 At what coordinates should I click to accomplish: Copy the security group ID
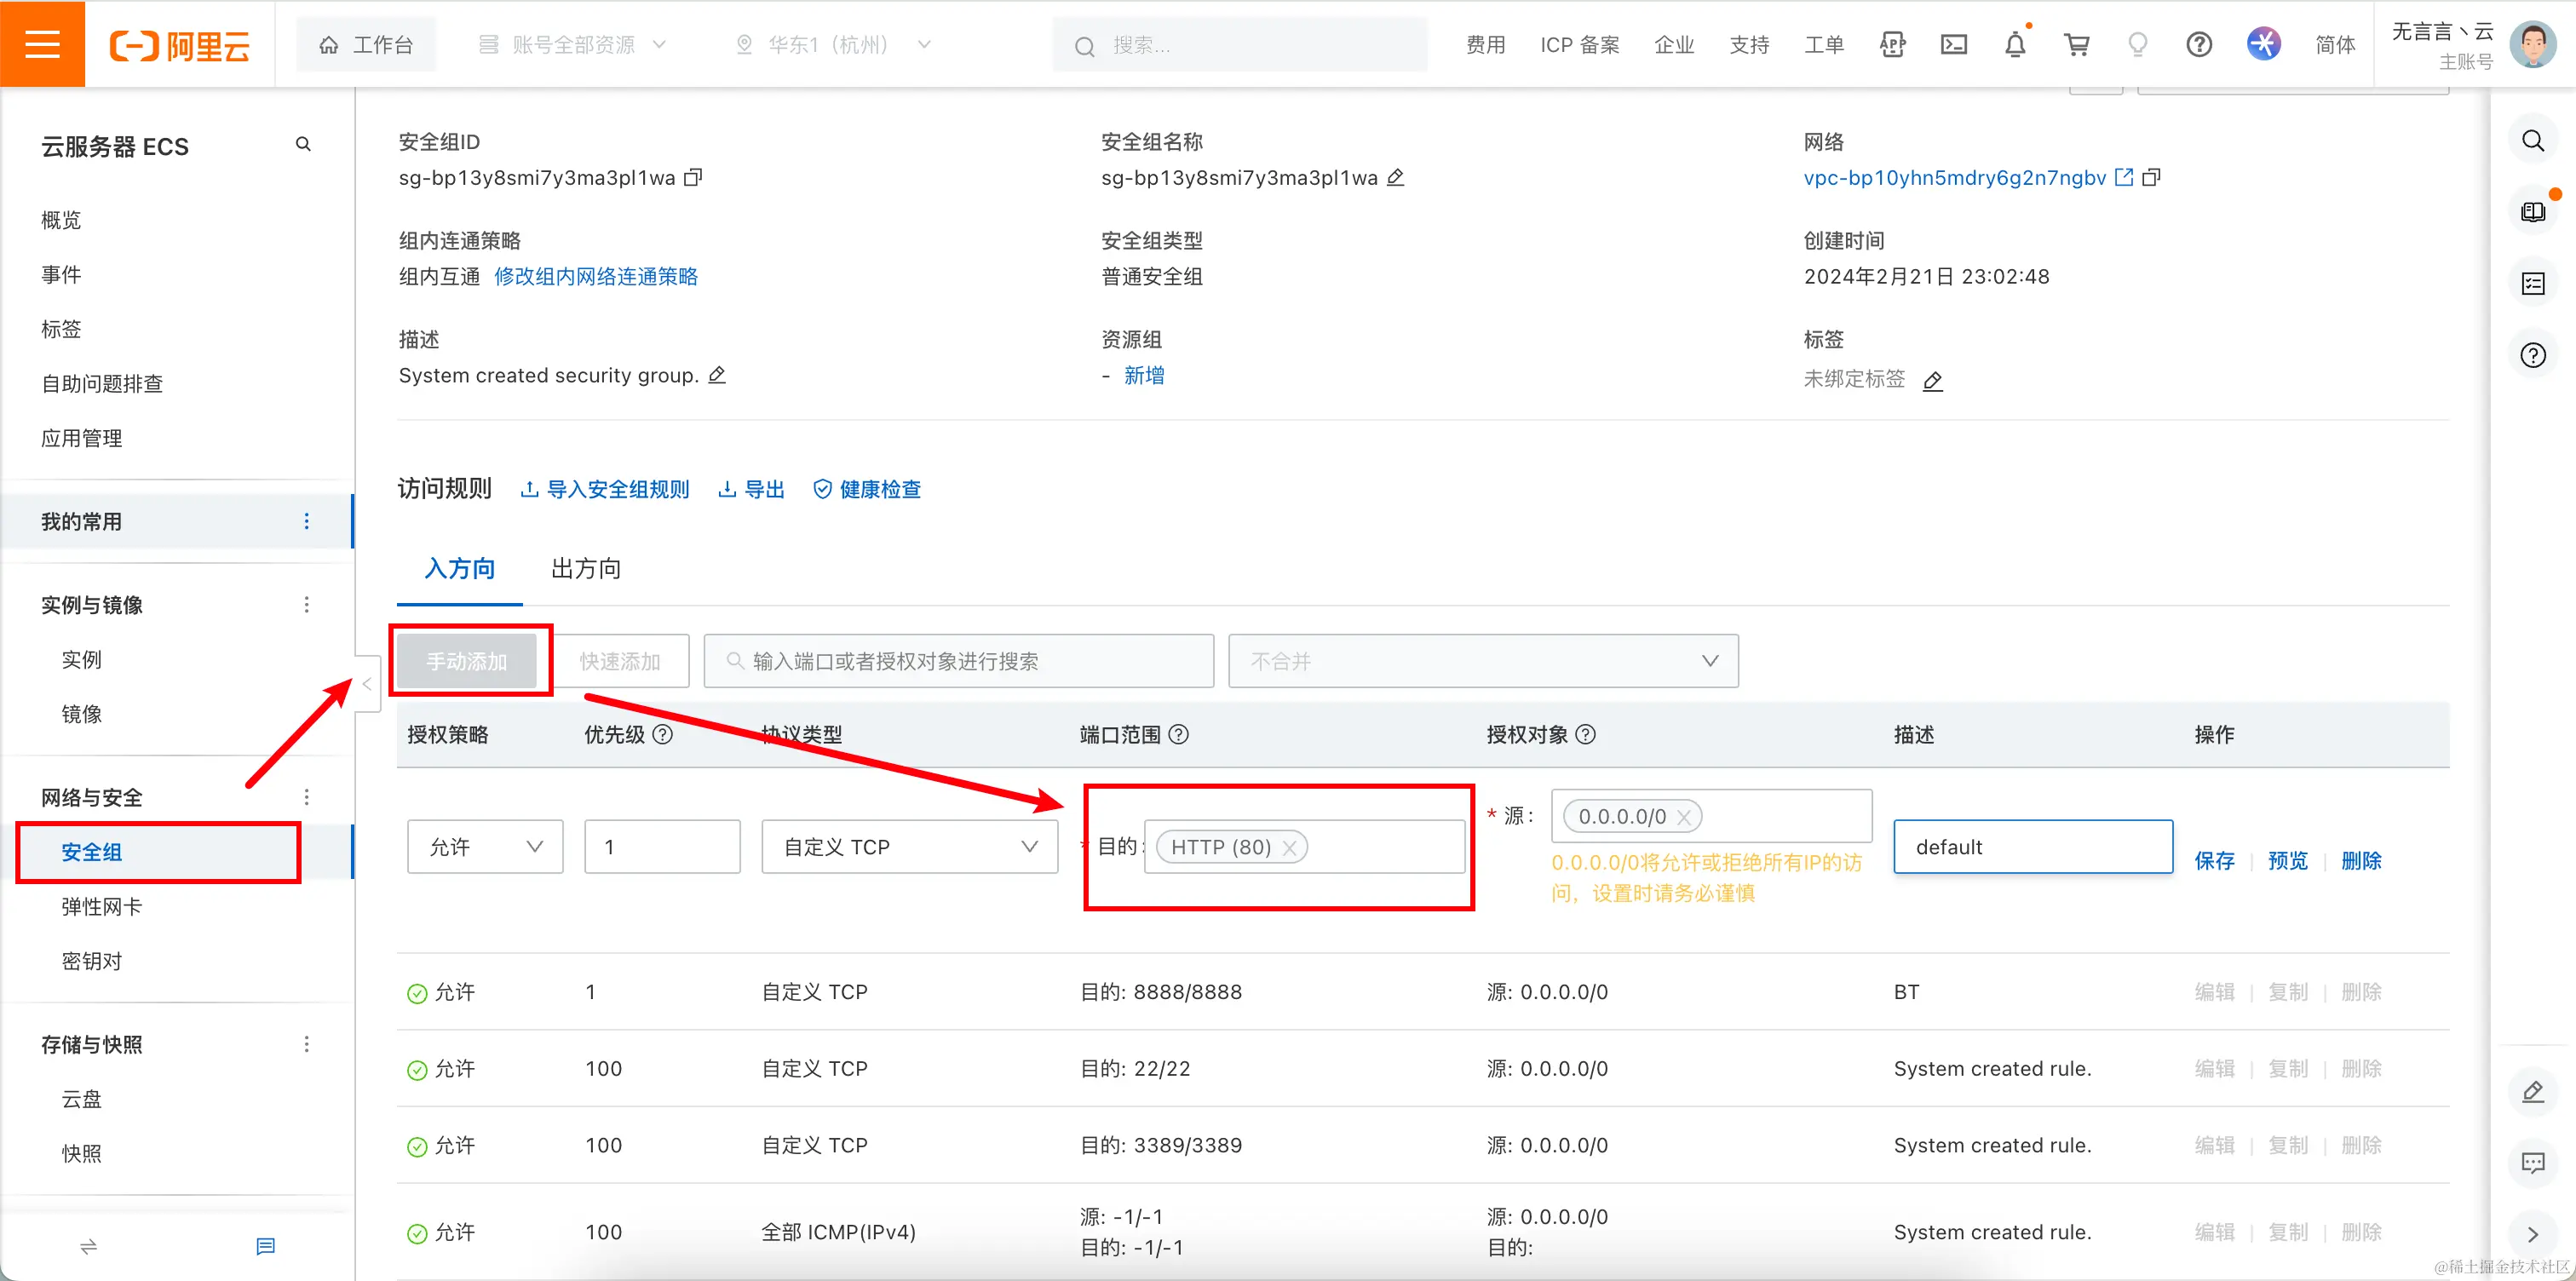(693, 177)
